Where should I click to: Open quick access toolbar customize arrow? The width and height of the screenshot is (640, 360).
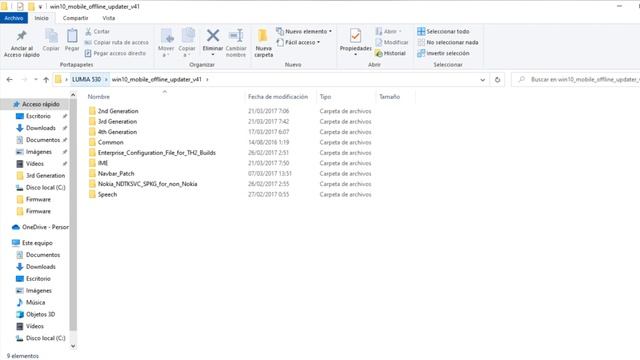[x=40, y=7]
